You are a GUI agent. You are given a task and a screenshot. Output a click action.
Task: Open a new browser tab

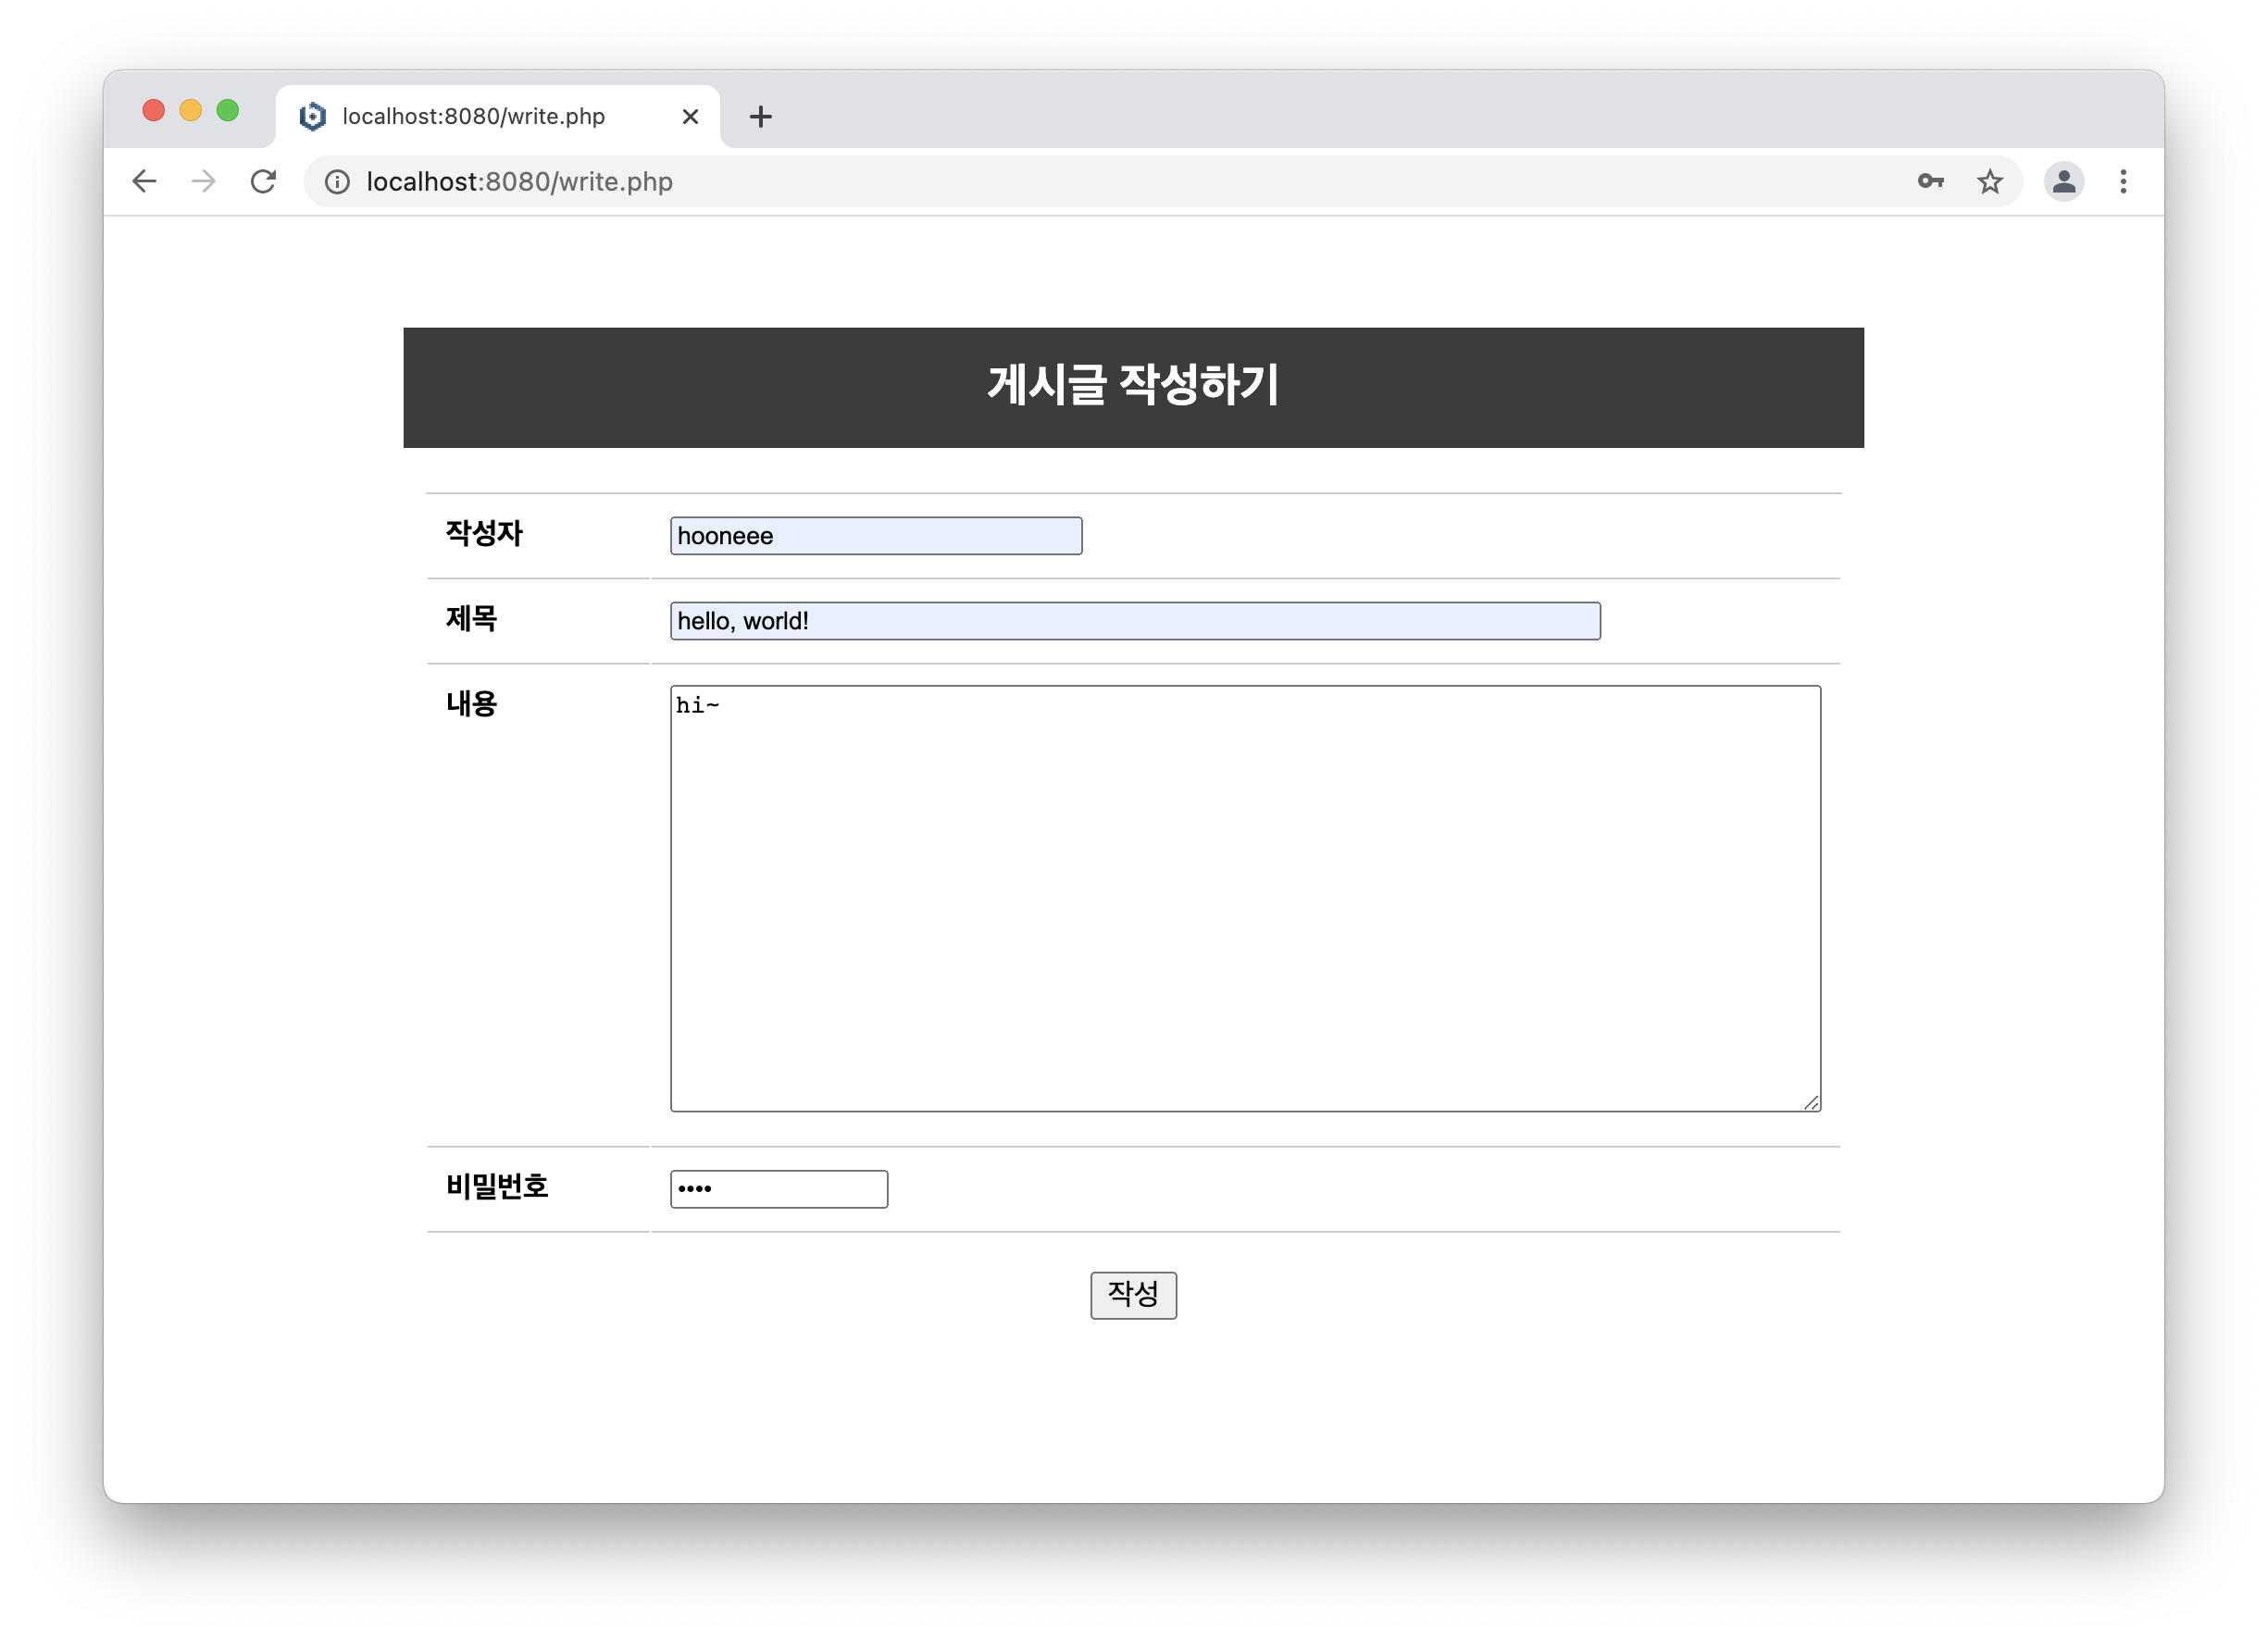click(760, 117)
